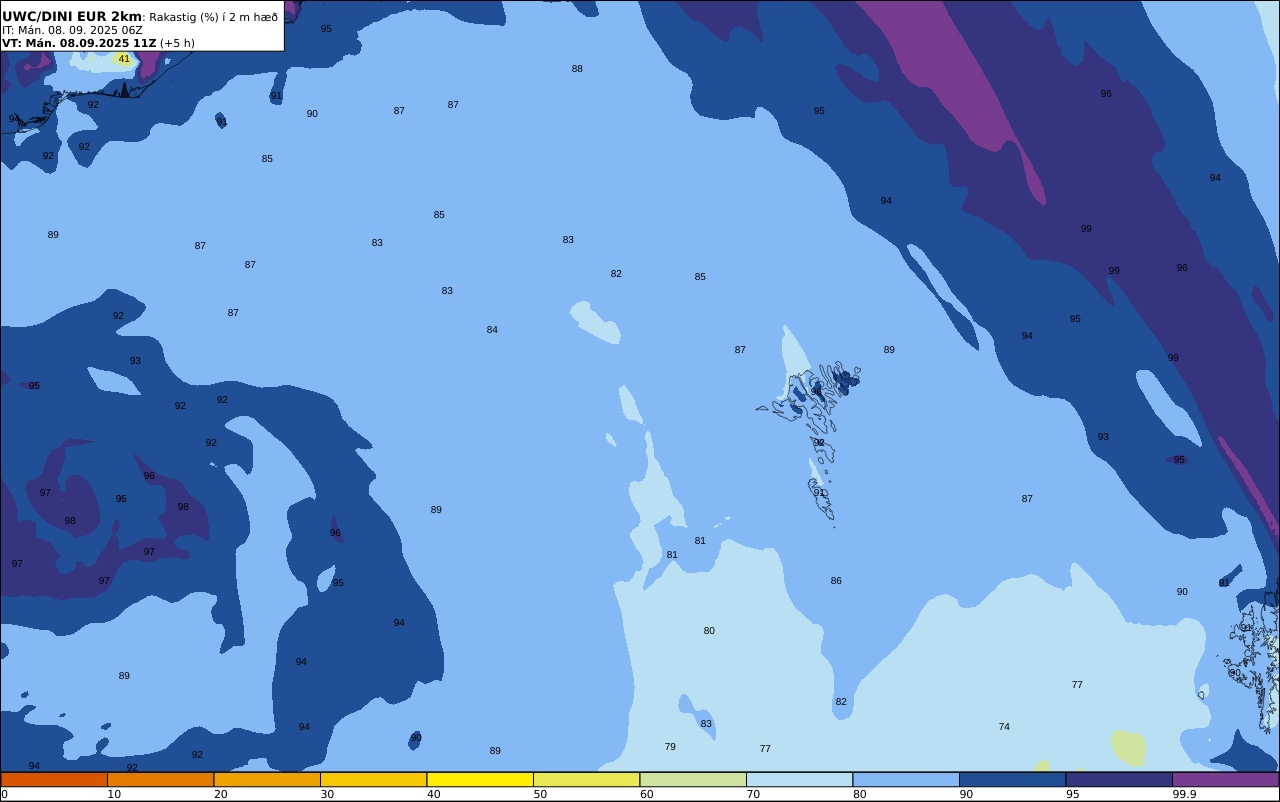Select the orange 10–20 legend color segment
The image size is (1280, 802).
point(160,779)
